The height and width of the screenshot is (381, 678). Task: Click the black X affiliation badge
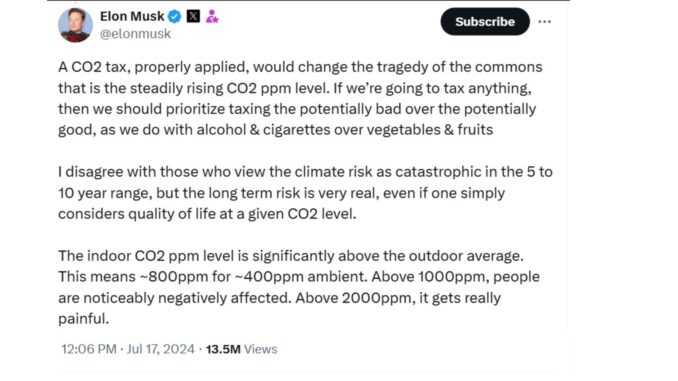[193, 16]
